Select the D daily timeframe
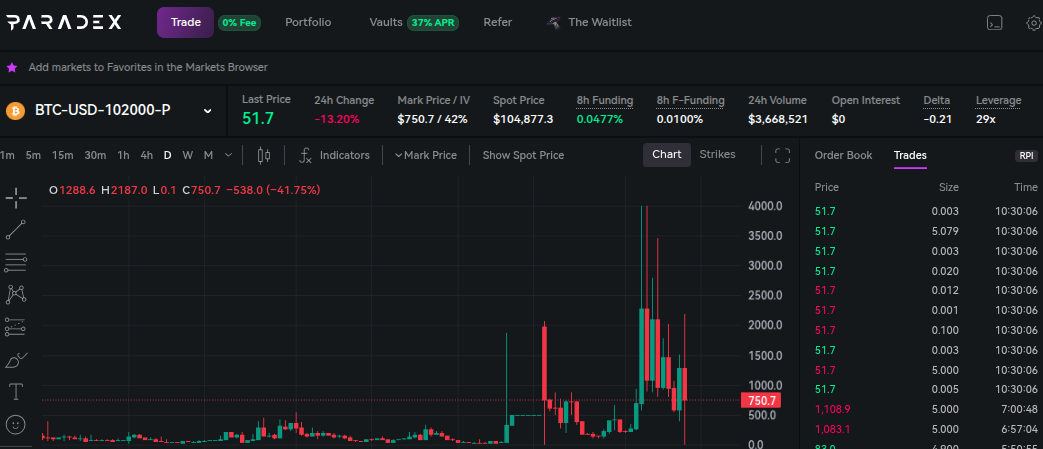The height and width of the screenshot is (449, 1043). click(168, 155)
